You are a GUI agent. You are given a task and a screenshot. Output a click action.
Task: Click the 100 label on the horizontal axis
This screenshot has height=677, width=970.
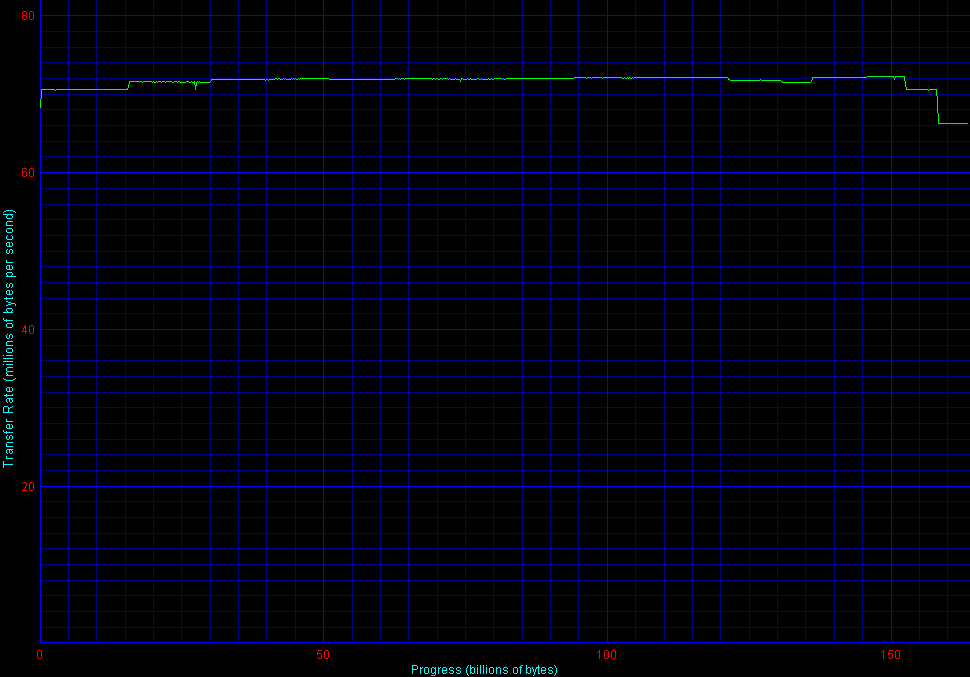pyautogui.click(x=607, y=655)
